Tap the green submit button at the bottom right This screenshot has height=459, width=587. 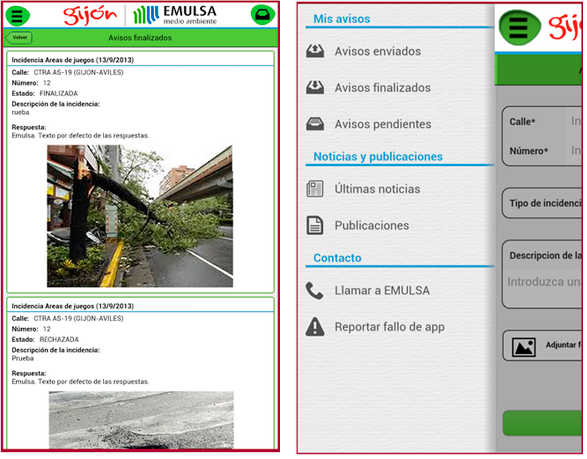tap(542, 423)
